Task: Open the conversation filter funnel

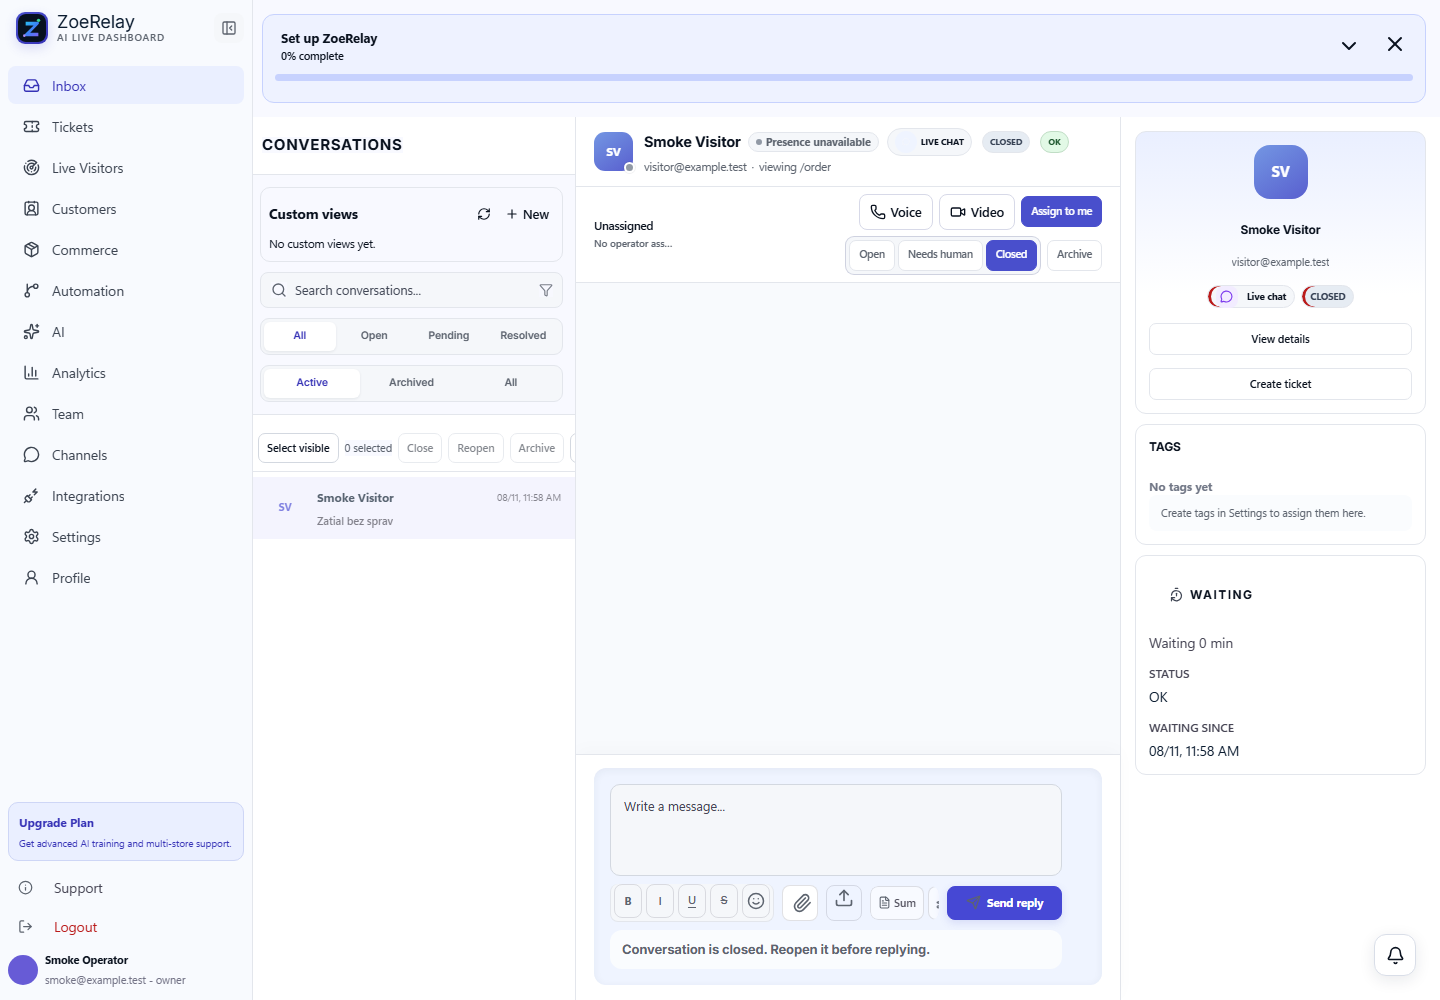Action: (x=546, y=290)
